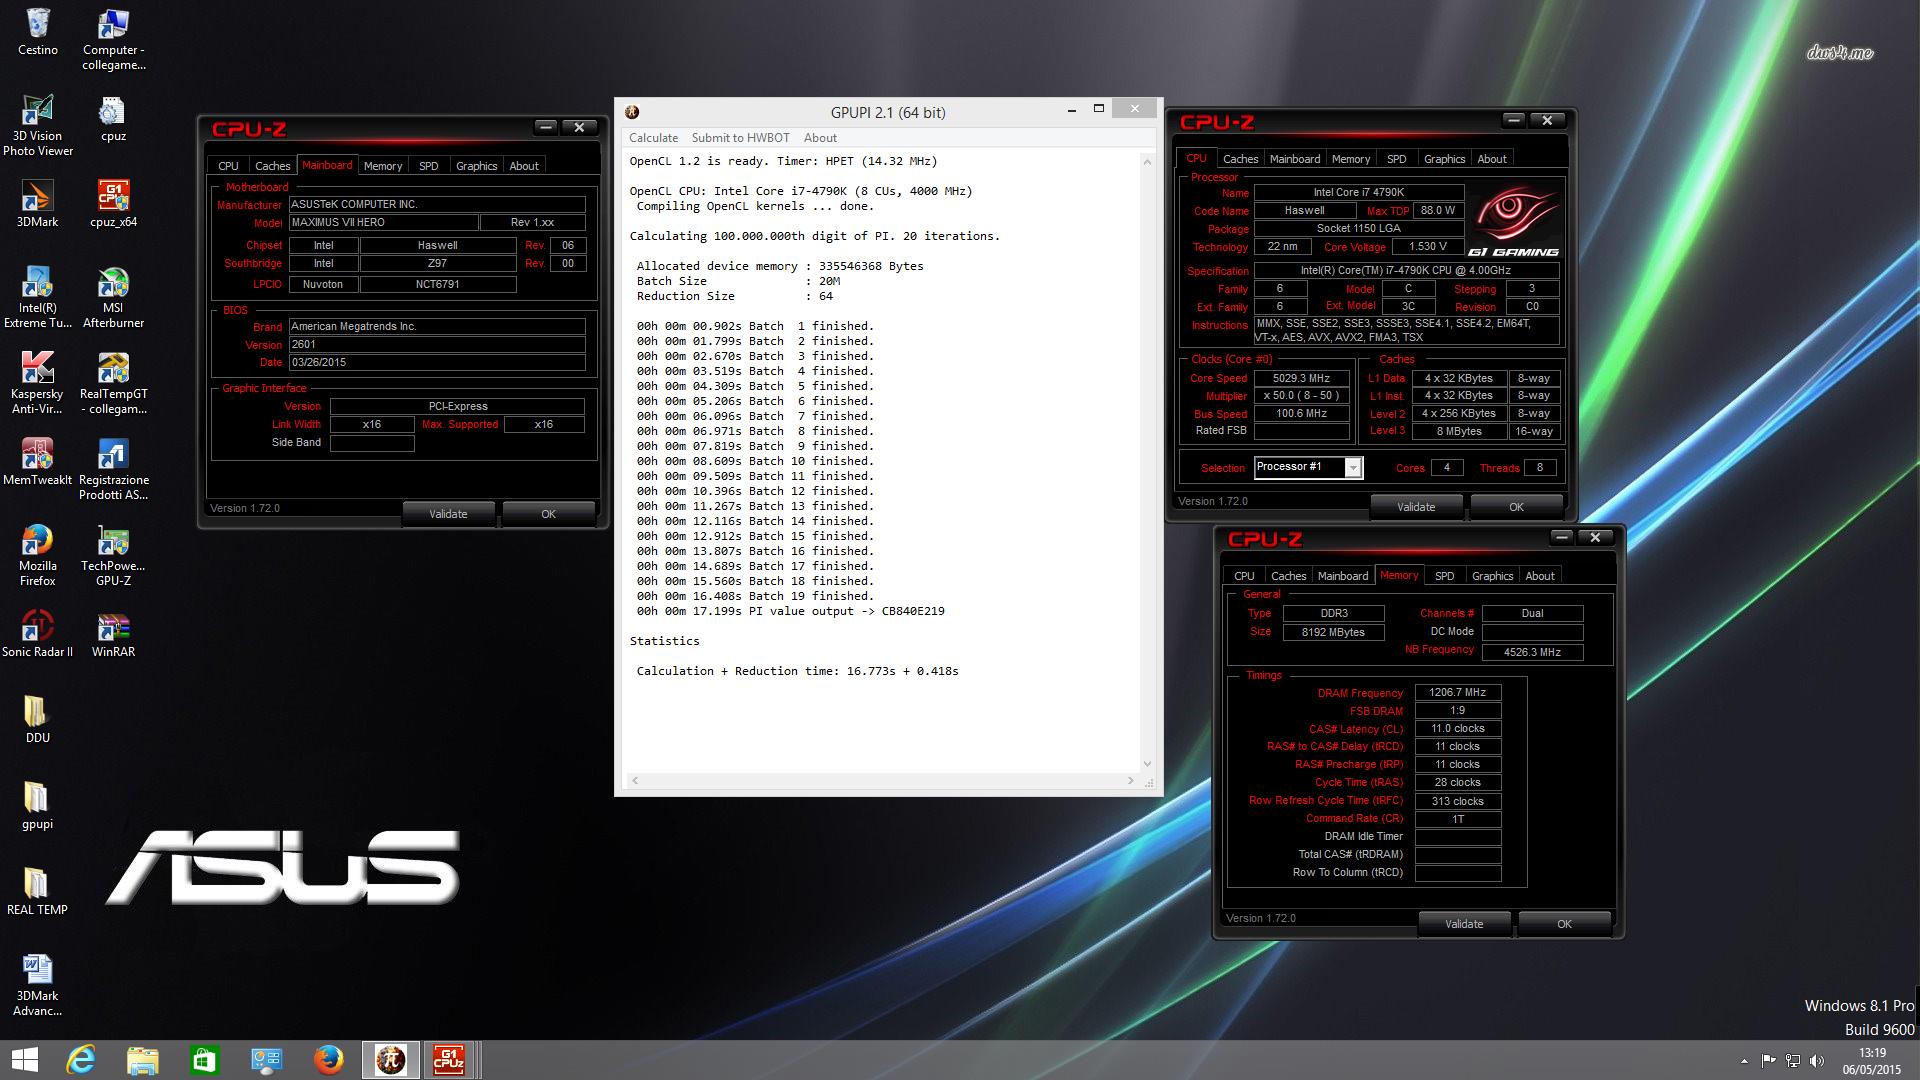Screen dimensions: 1920x1080
Task: Select Caches tab in Mainboard CPU-Z window
Action: (x=272, y=166)
